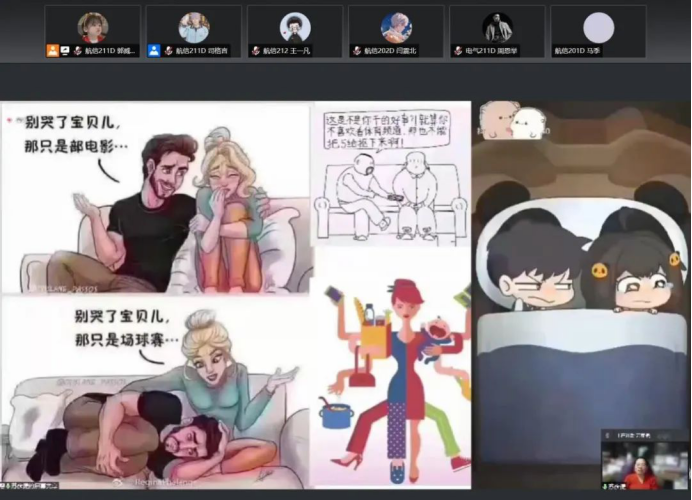This screenshot has width=692, height=500.
Task: Select the avatar of 航信212 王一凡
Action: coord(295,27)
